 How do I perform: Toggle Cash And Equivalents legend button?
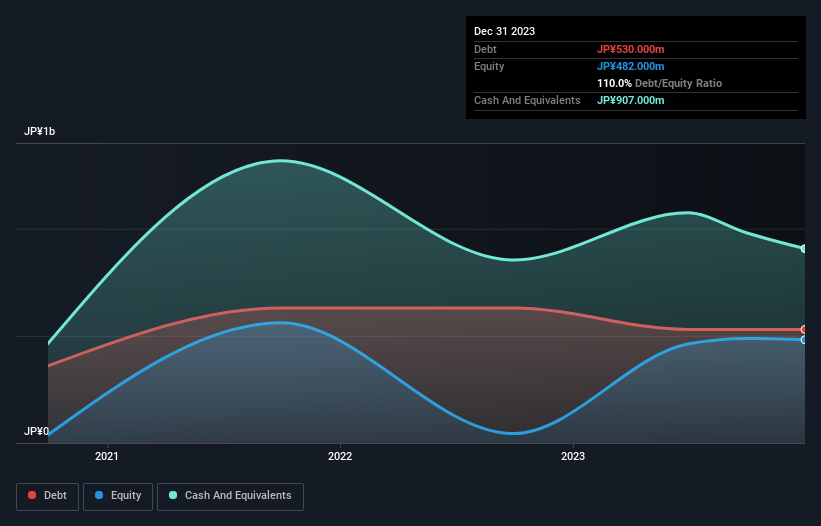coord(230,496)
